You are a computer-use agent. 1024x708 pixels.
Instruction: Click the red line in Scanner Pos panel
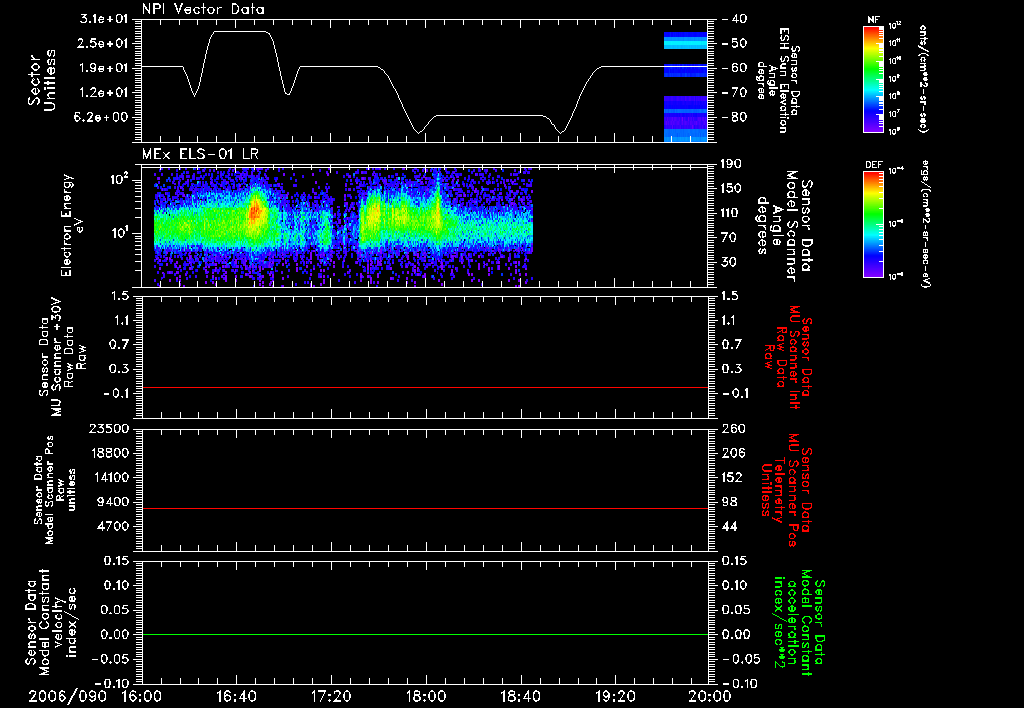(424, 508)
